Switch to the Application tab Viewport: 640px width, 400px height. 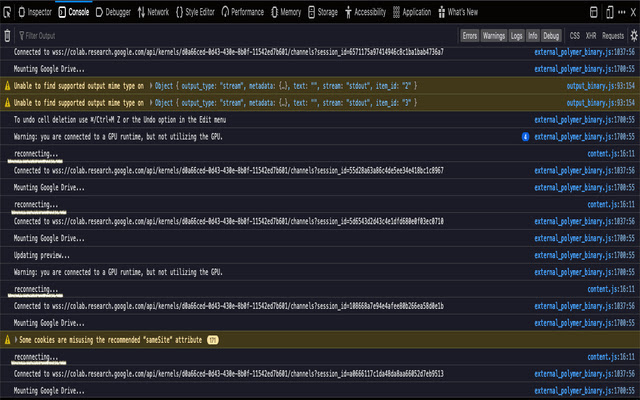(412, 12)
